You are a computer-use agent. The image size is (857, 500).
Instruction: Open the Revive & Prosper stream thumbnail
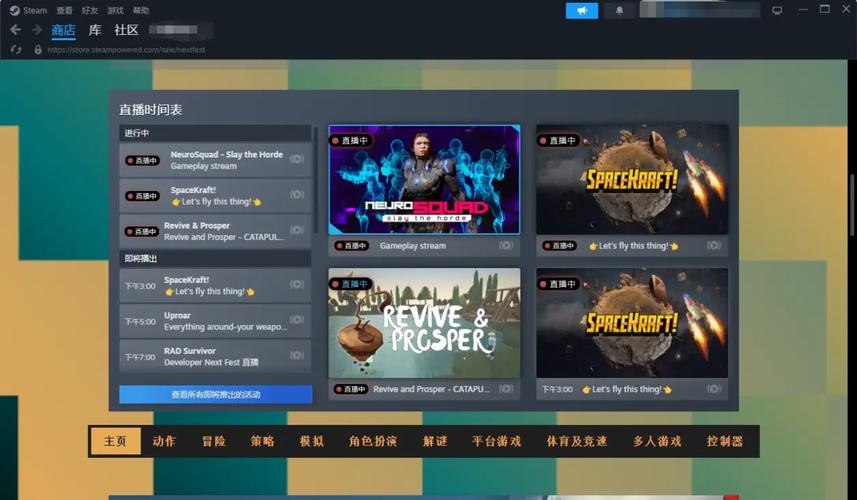(424, 323)
